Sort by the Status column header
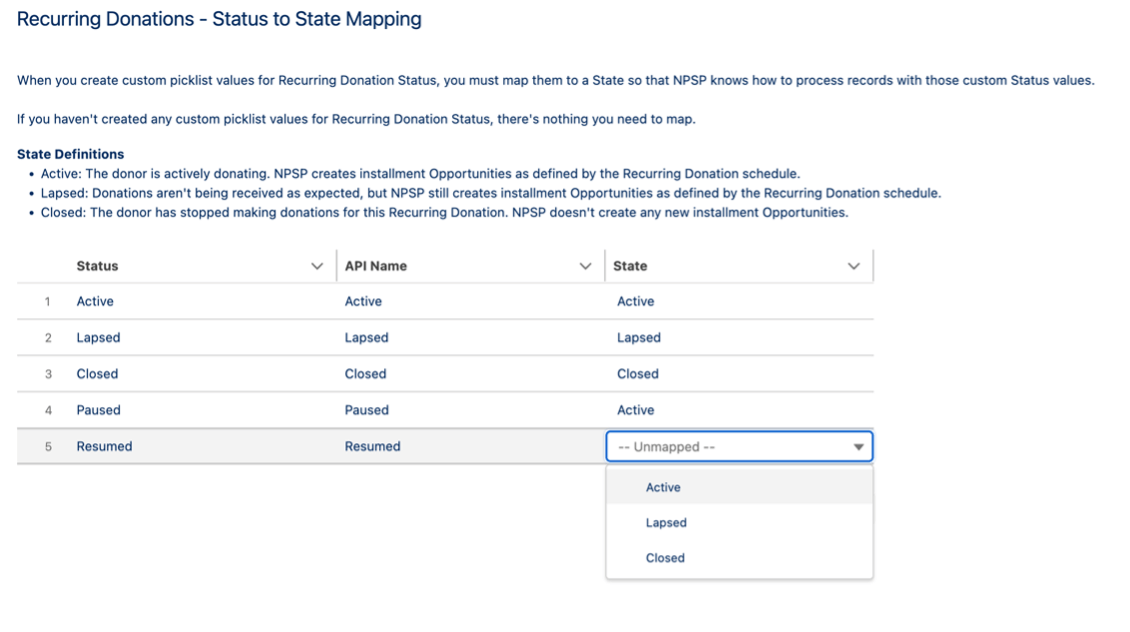 click(x=97, y=266)
